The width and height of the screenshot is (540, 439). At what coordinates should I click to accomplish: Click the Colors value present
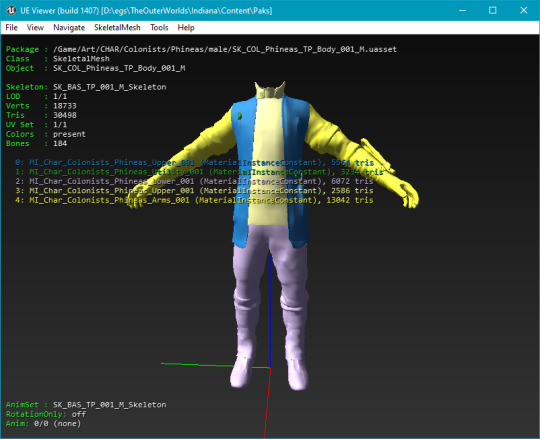pos(69,134)
